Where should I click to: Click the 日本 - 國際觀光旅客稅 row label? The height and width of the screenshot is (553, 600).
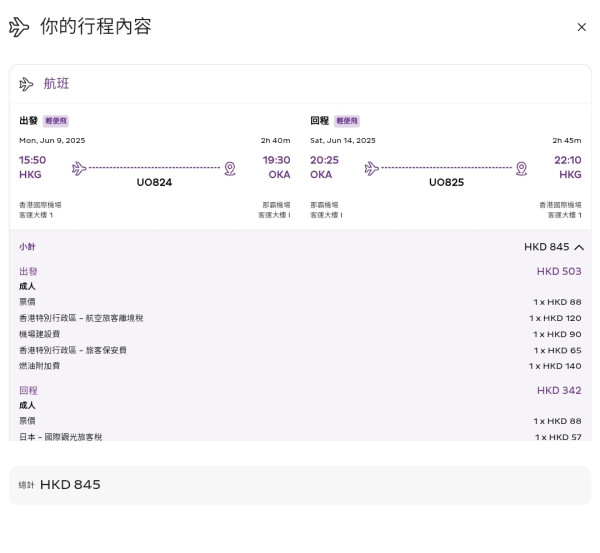tap(60, 437)
